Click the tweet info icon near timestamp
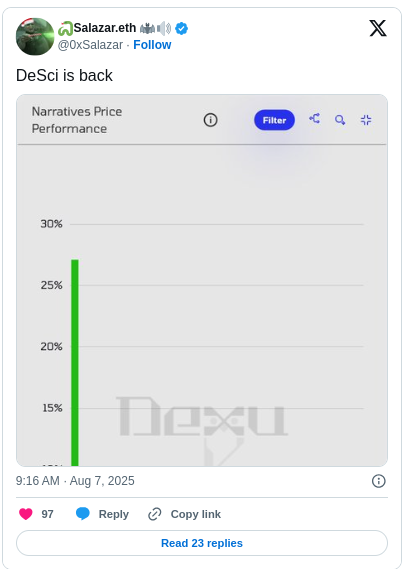407x578 pixels. tap(379, 481)
